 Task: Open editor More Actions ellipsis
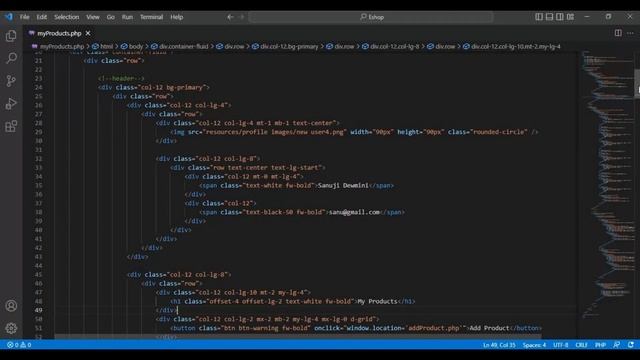(x=630, y=33)
